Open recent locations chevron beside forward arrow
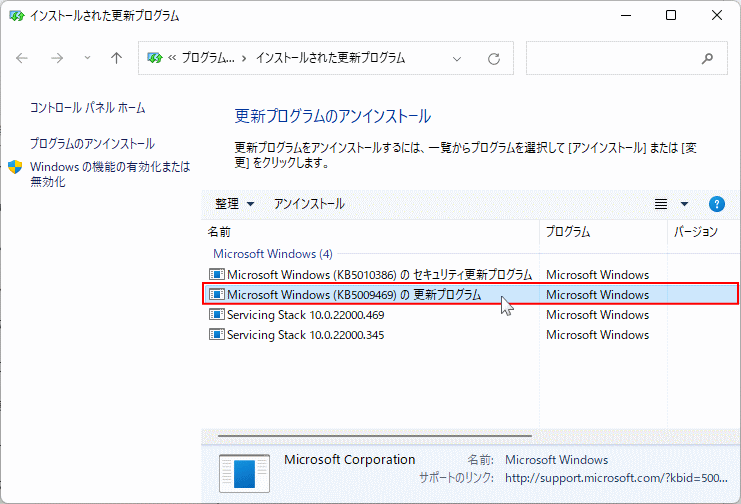This screenshot has height=504, width=741. click(87, 58)
